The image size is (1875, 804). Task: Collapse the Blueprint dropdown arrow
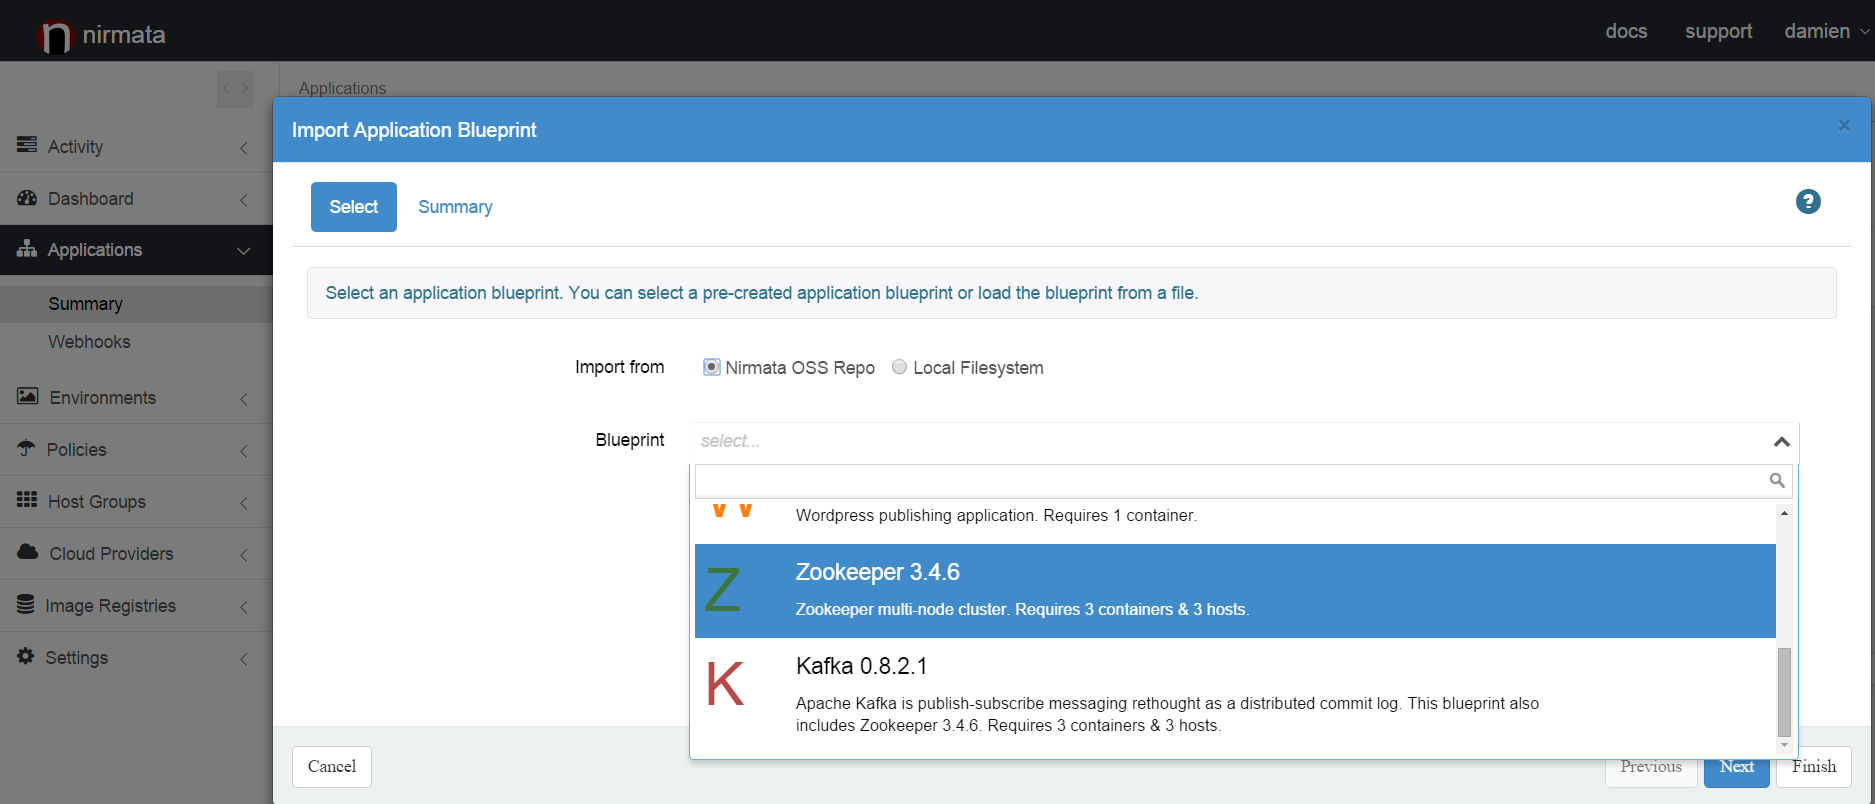[1781, 441]
